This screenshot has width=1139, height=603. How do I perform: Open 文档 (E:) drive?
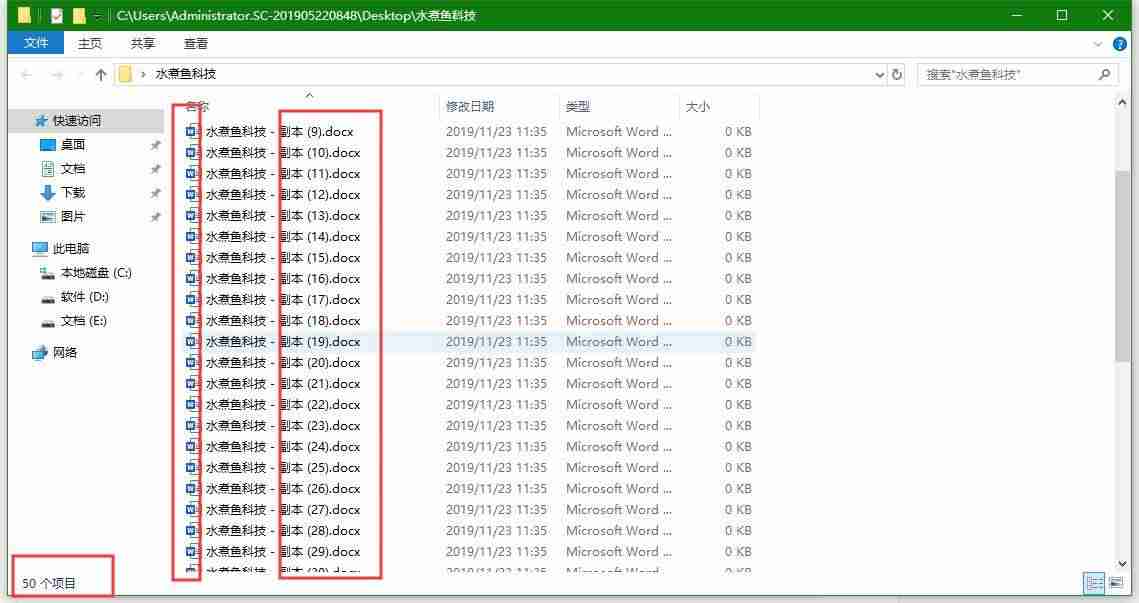click(x=84, y=320)
